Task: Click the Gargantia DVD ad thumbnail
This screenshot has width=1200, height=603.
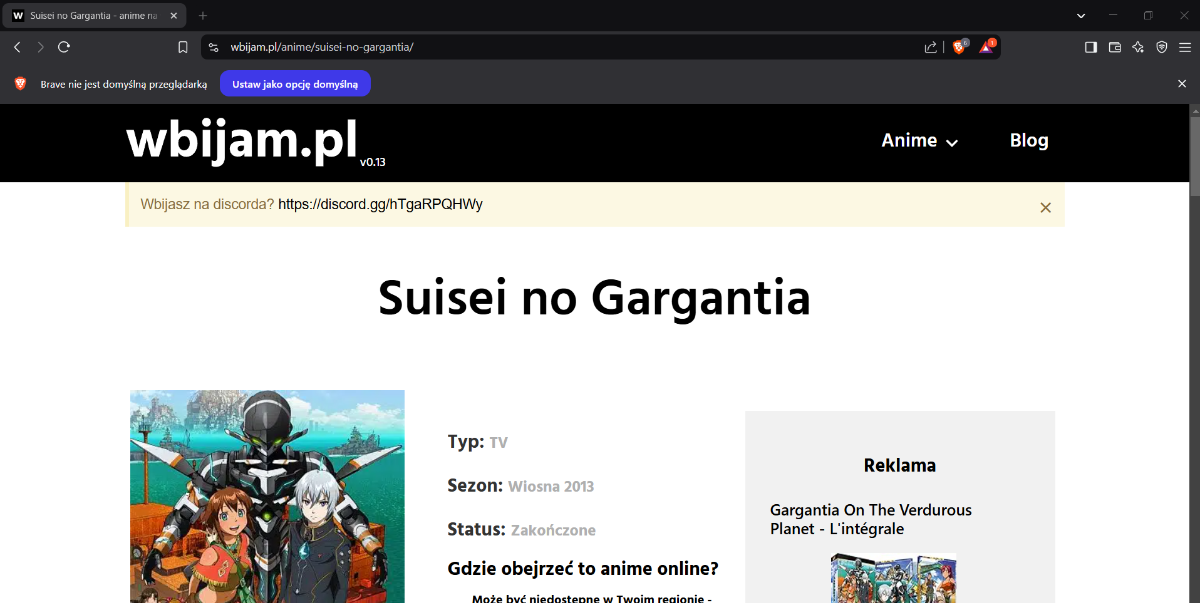Action: [x=893, y=578]
